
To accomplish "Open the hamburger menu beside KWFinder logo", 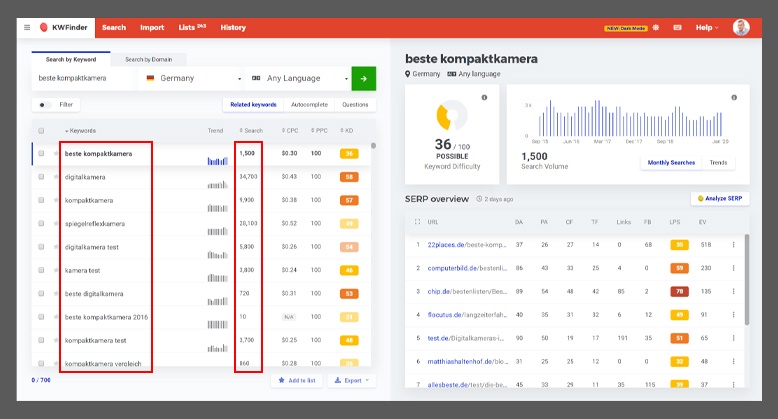I will point(27,27).
